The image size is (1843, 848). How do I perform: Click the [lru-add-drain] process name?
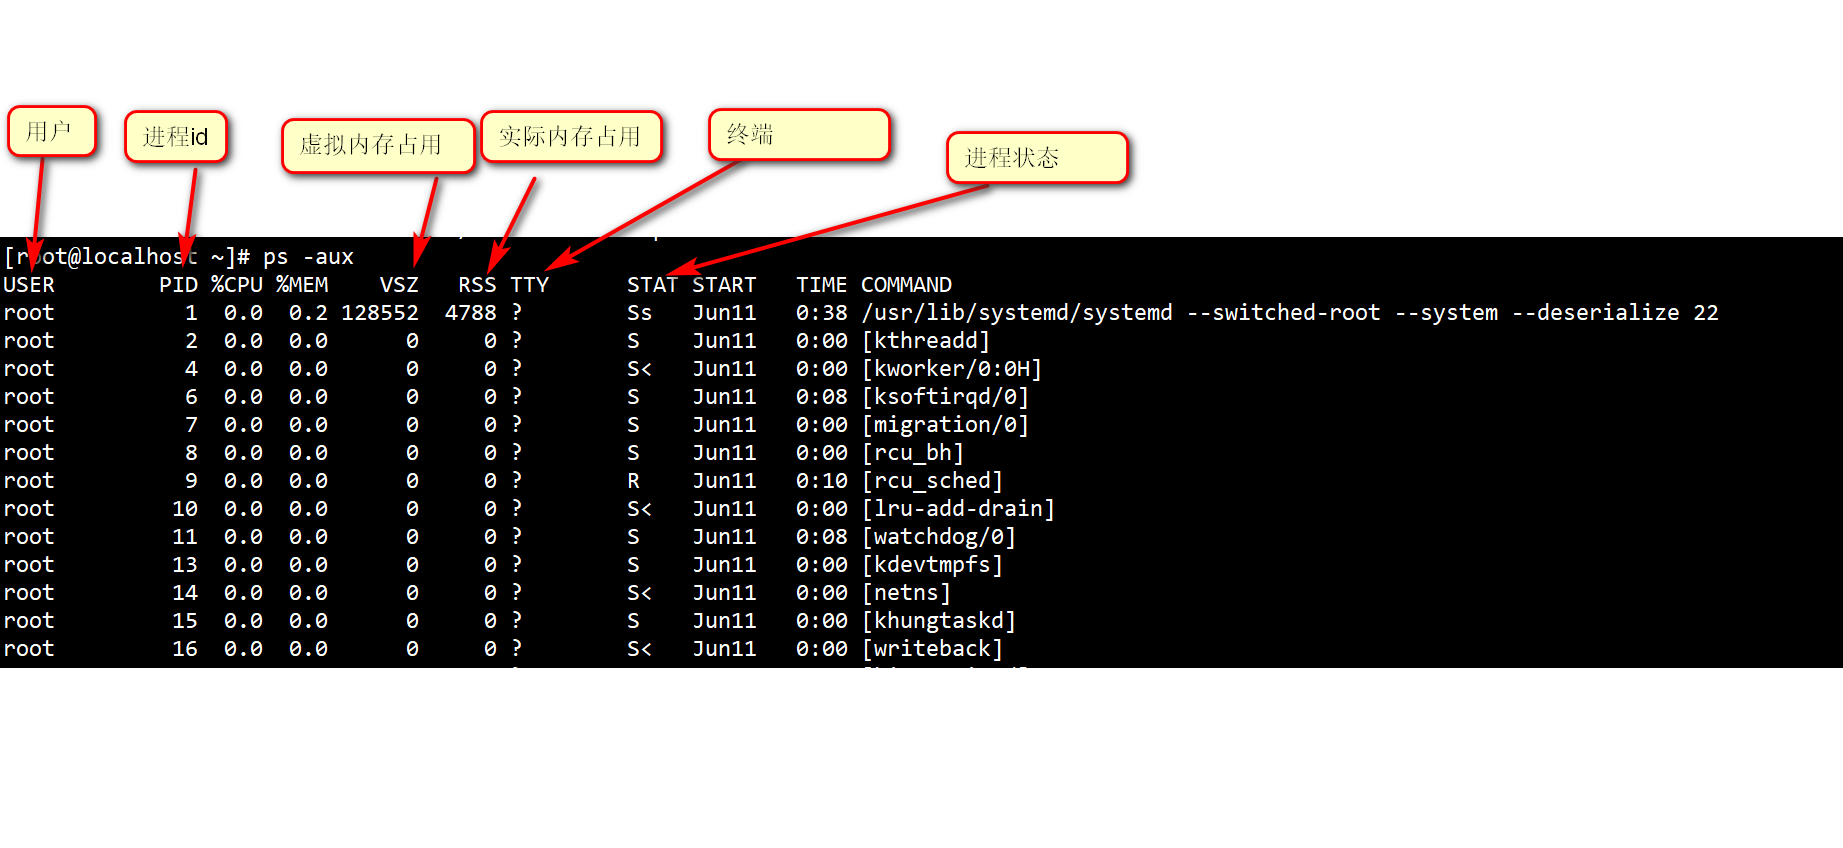[x=958, y=509]
